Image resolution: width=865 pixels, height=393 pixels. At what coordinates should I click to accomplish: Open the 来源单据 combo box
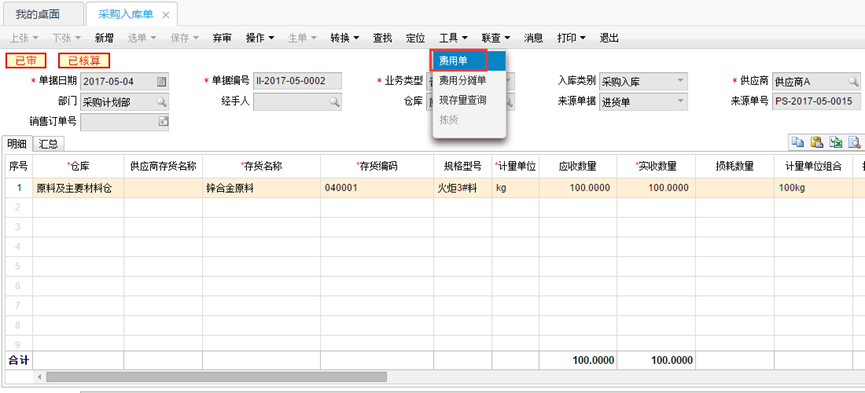(x=643, y=102)
